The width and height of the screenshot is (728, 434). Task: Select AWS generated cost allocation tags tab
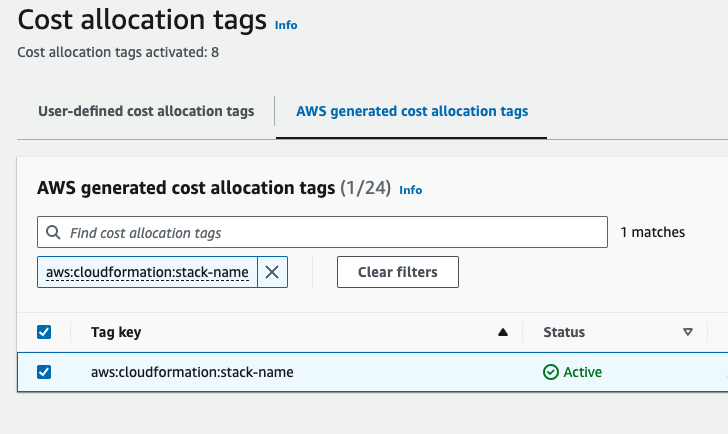tap(412, 111)
